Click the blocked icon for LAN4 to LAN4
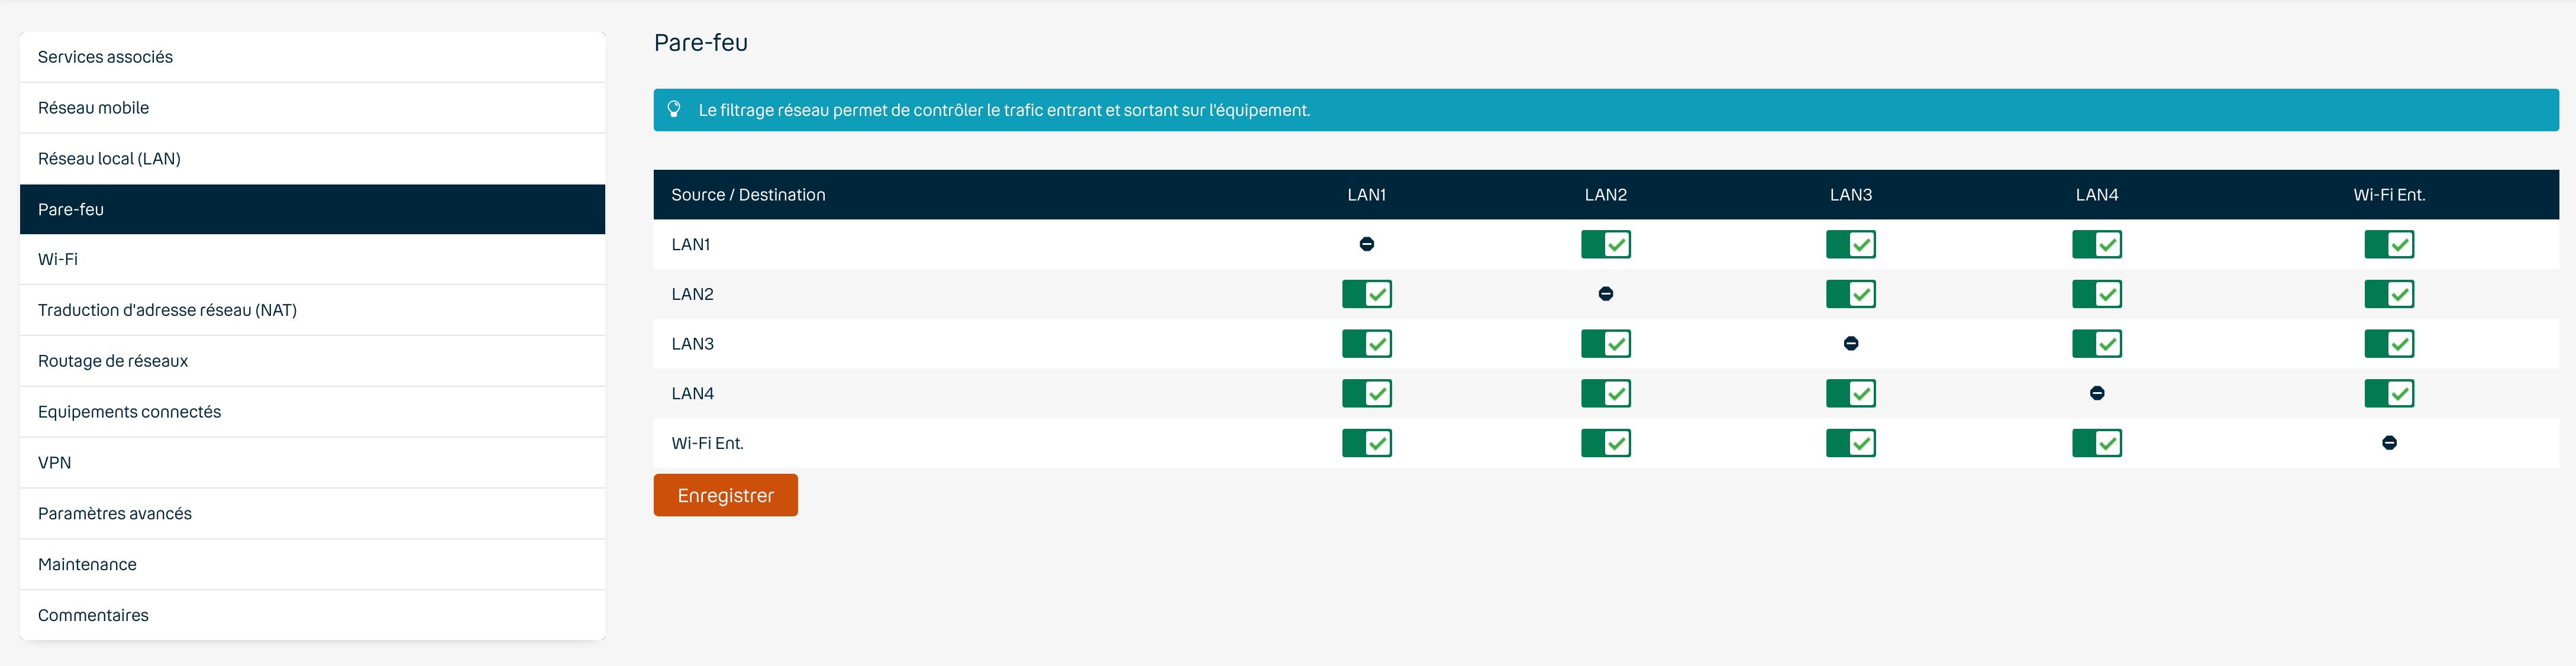The height and width of the screenshot is (666, 2576). (x=2096, y=393)
